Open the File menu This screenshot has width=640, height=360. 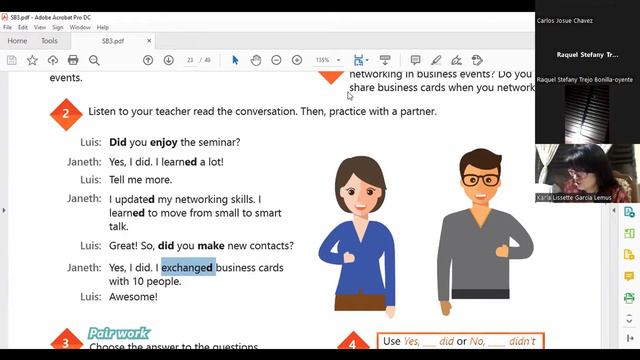click(x=7, y=27)
